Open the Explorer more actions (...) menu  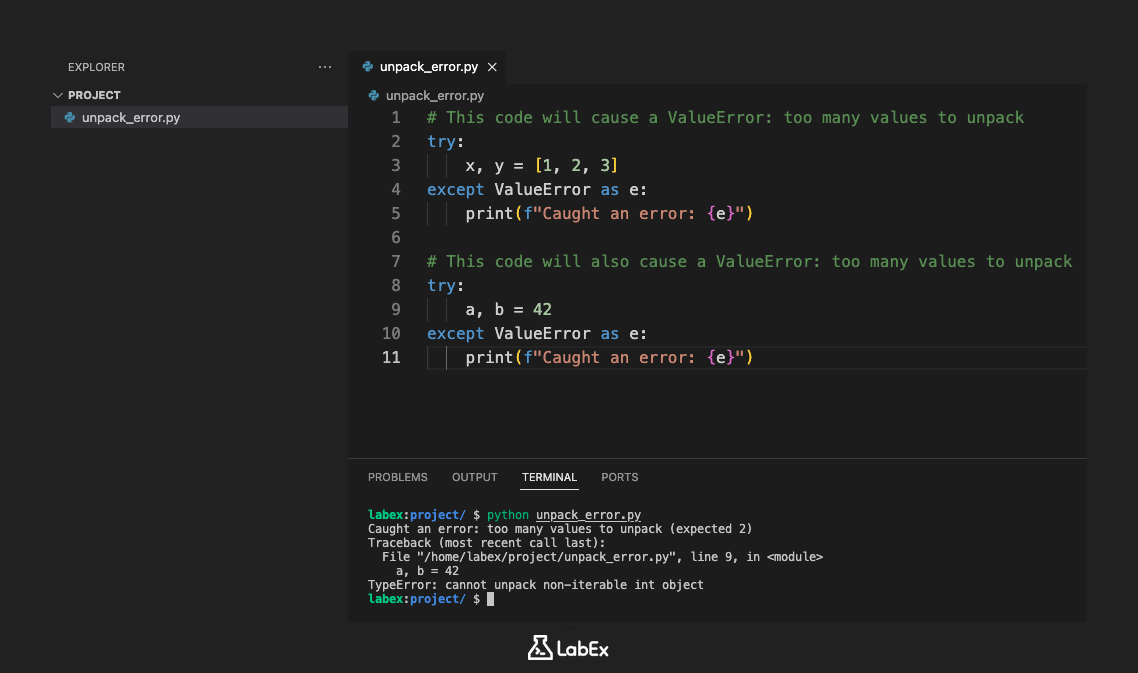point(325,67)
